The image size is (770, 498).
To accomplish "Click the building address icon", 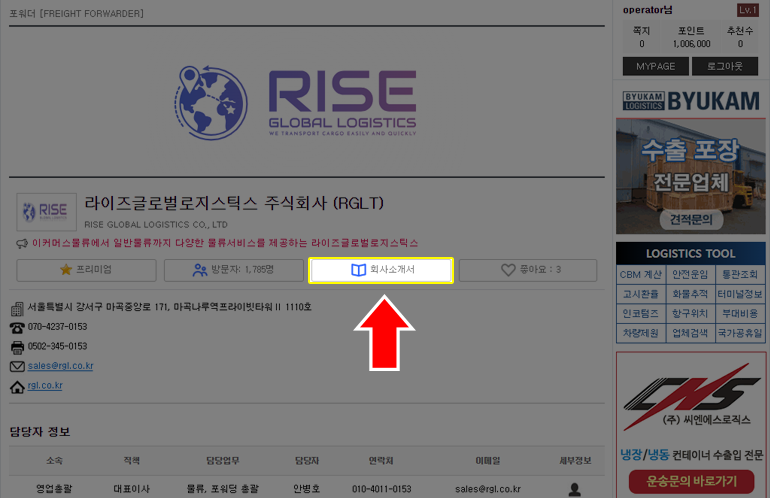I will point(17,308).
